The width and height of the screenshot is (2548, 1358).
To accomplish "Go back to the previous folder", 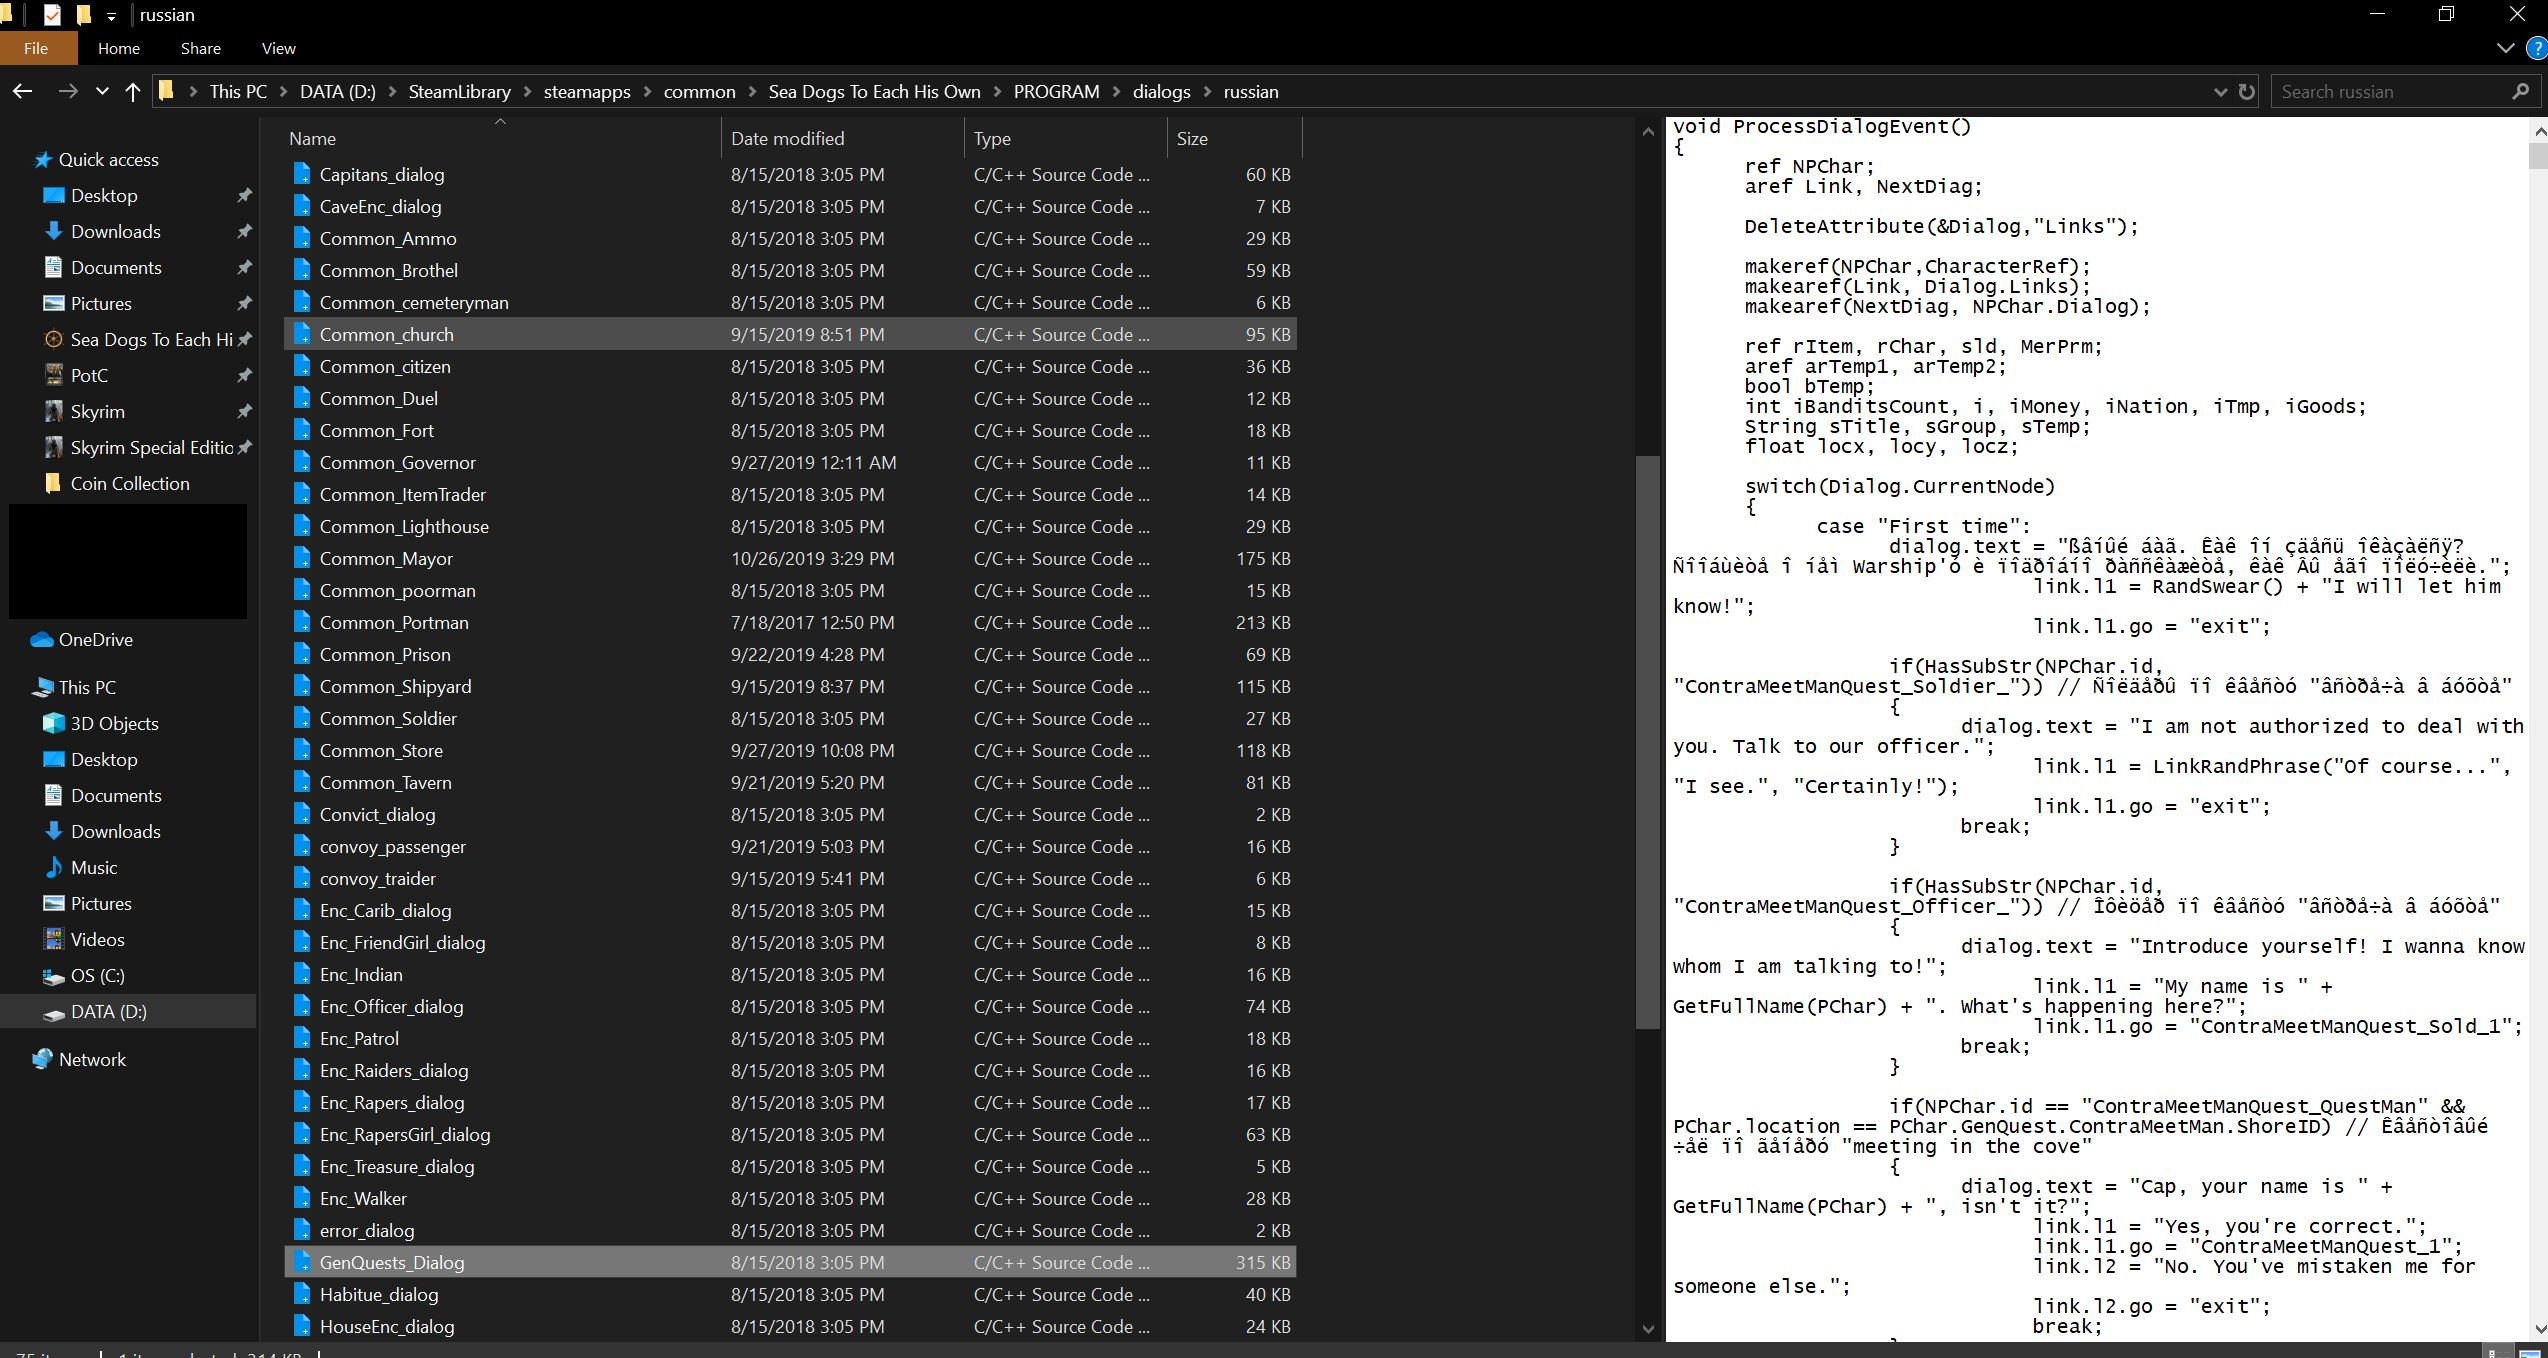I will [22, 91].
